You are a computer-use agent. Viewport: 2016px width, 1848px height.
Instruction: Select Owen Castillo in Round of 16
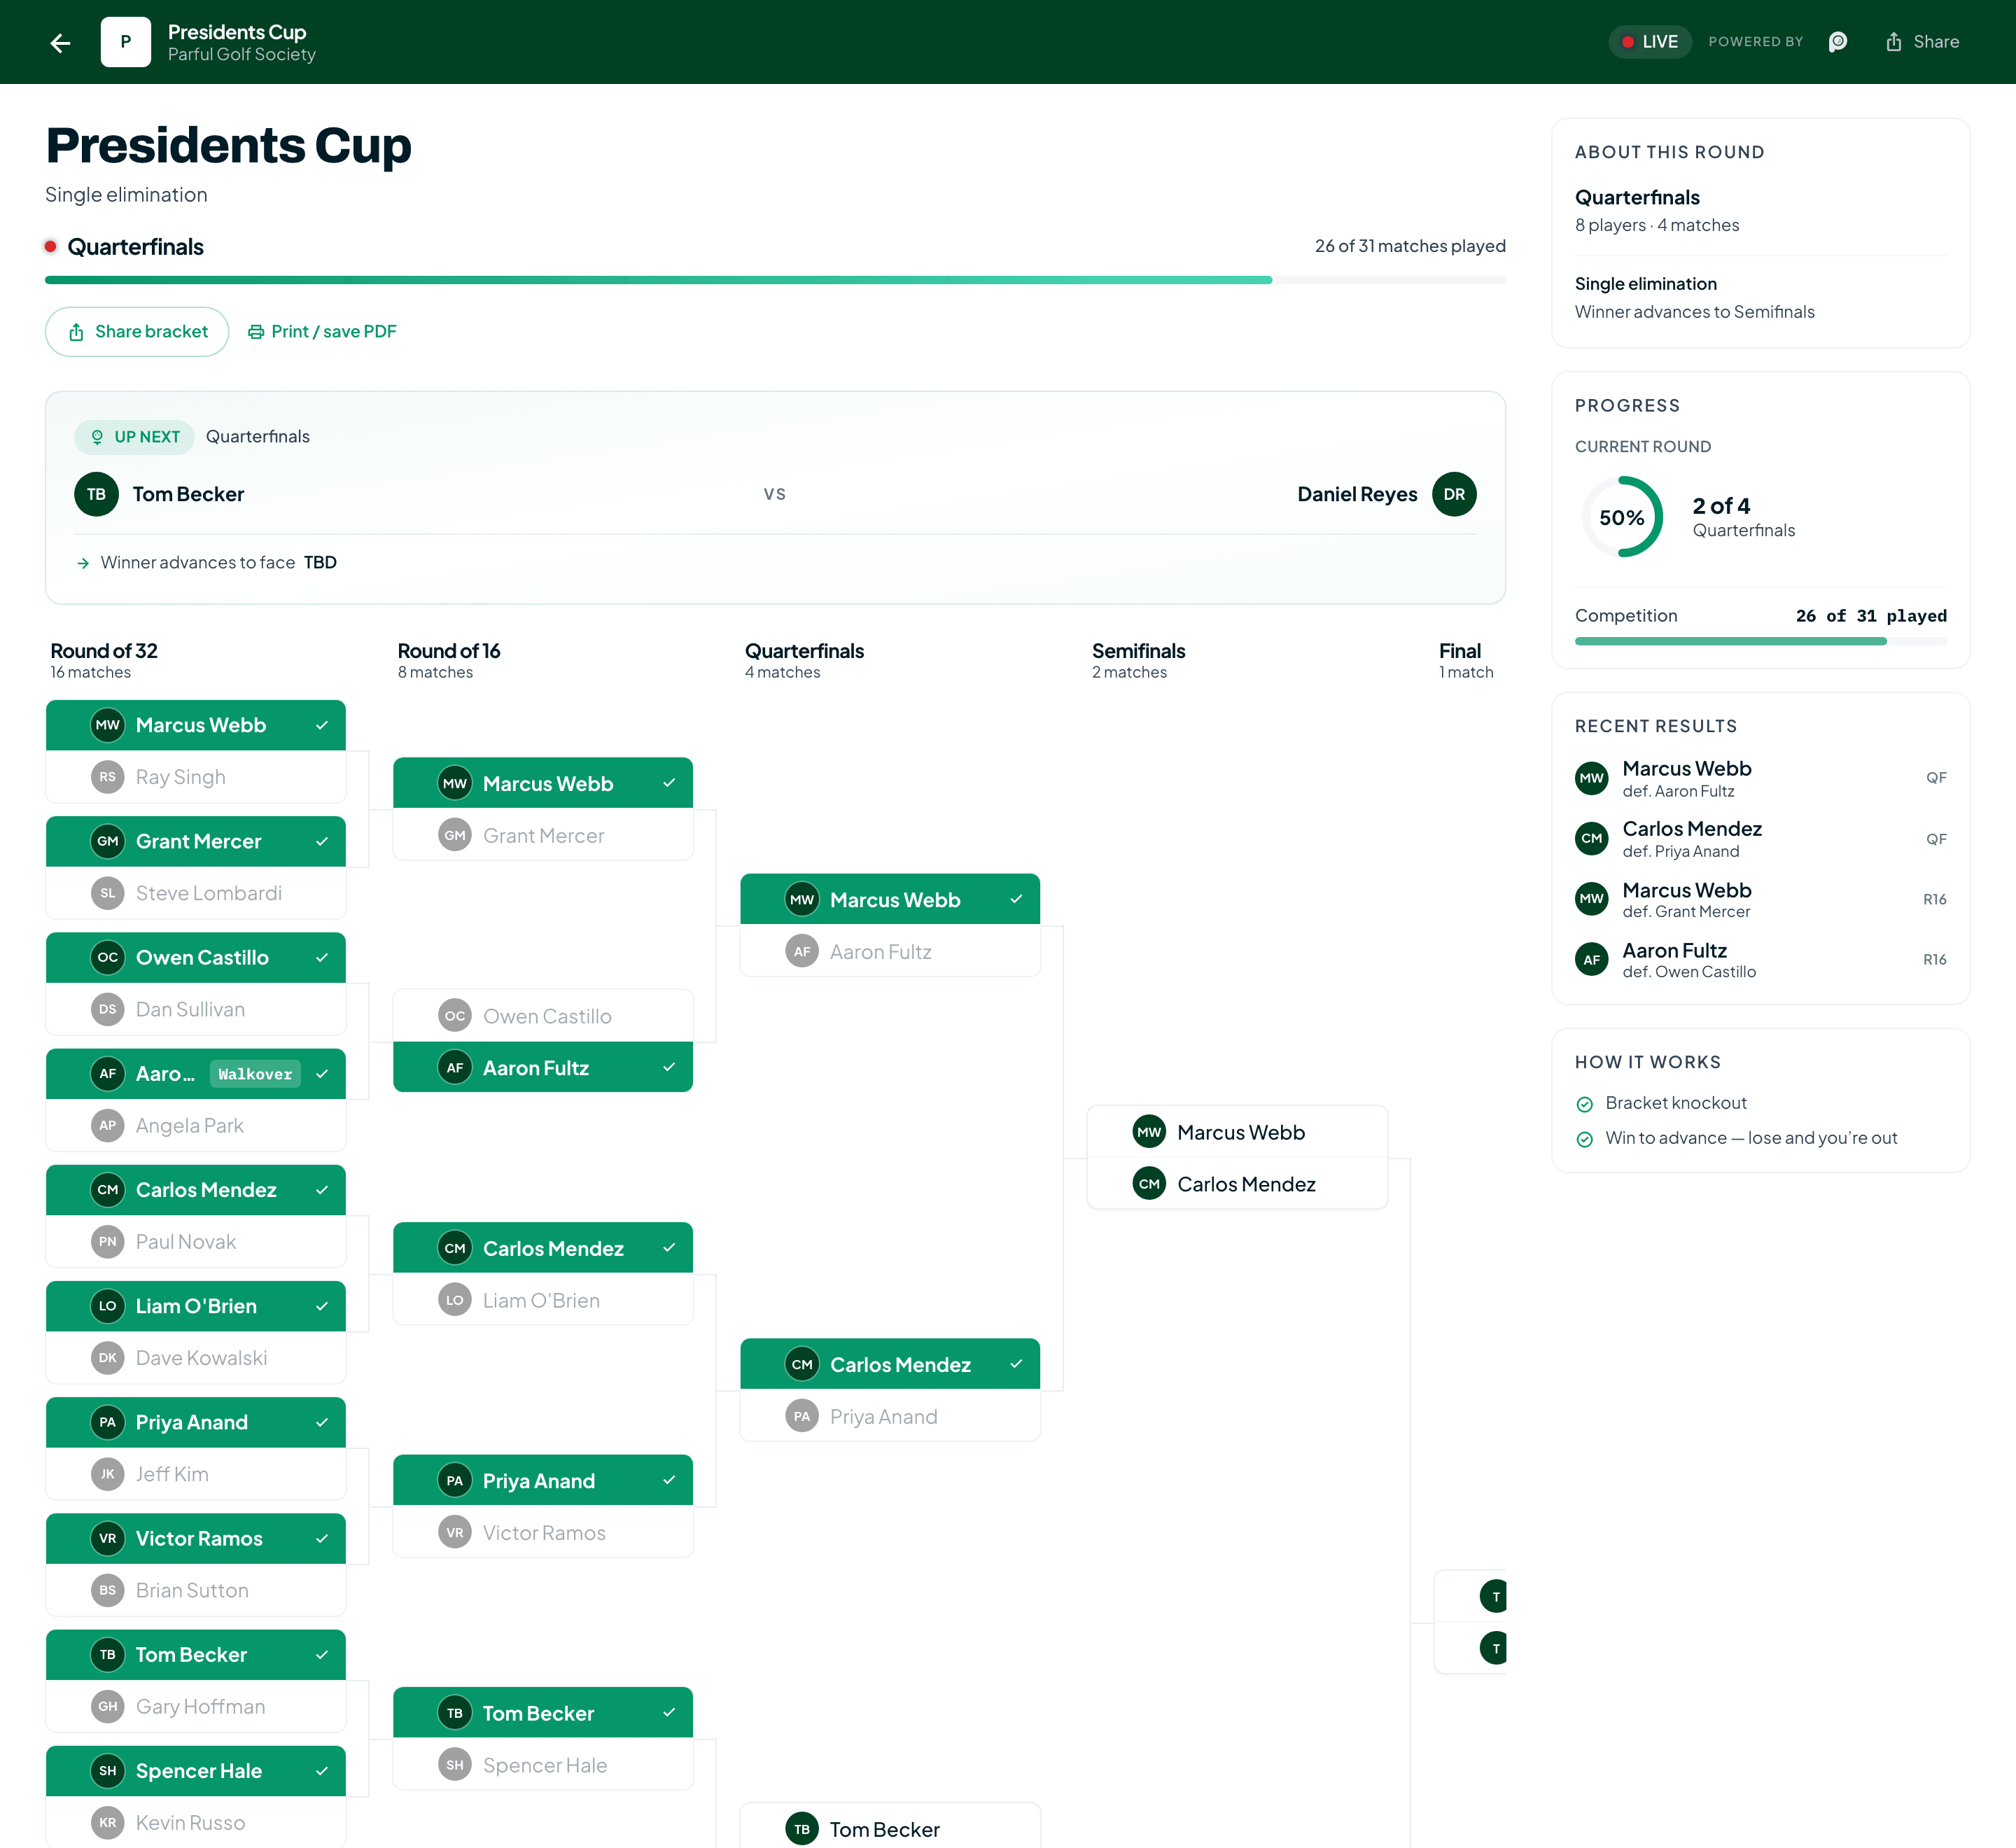point(543,1016)
